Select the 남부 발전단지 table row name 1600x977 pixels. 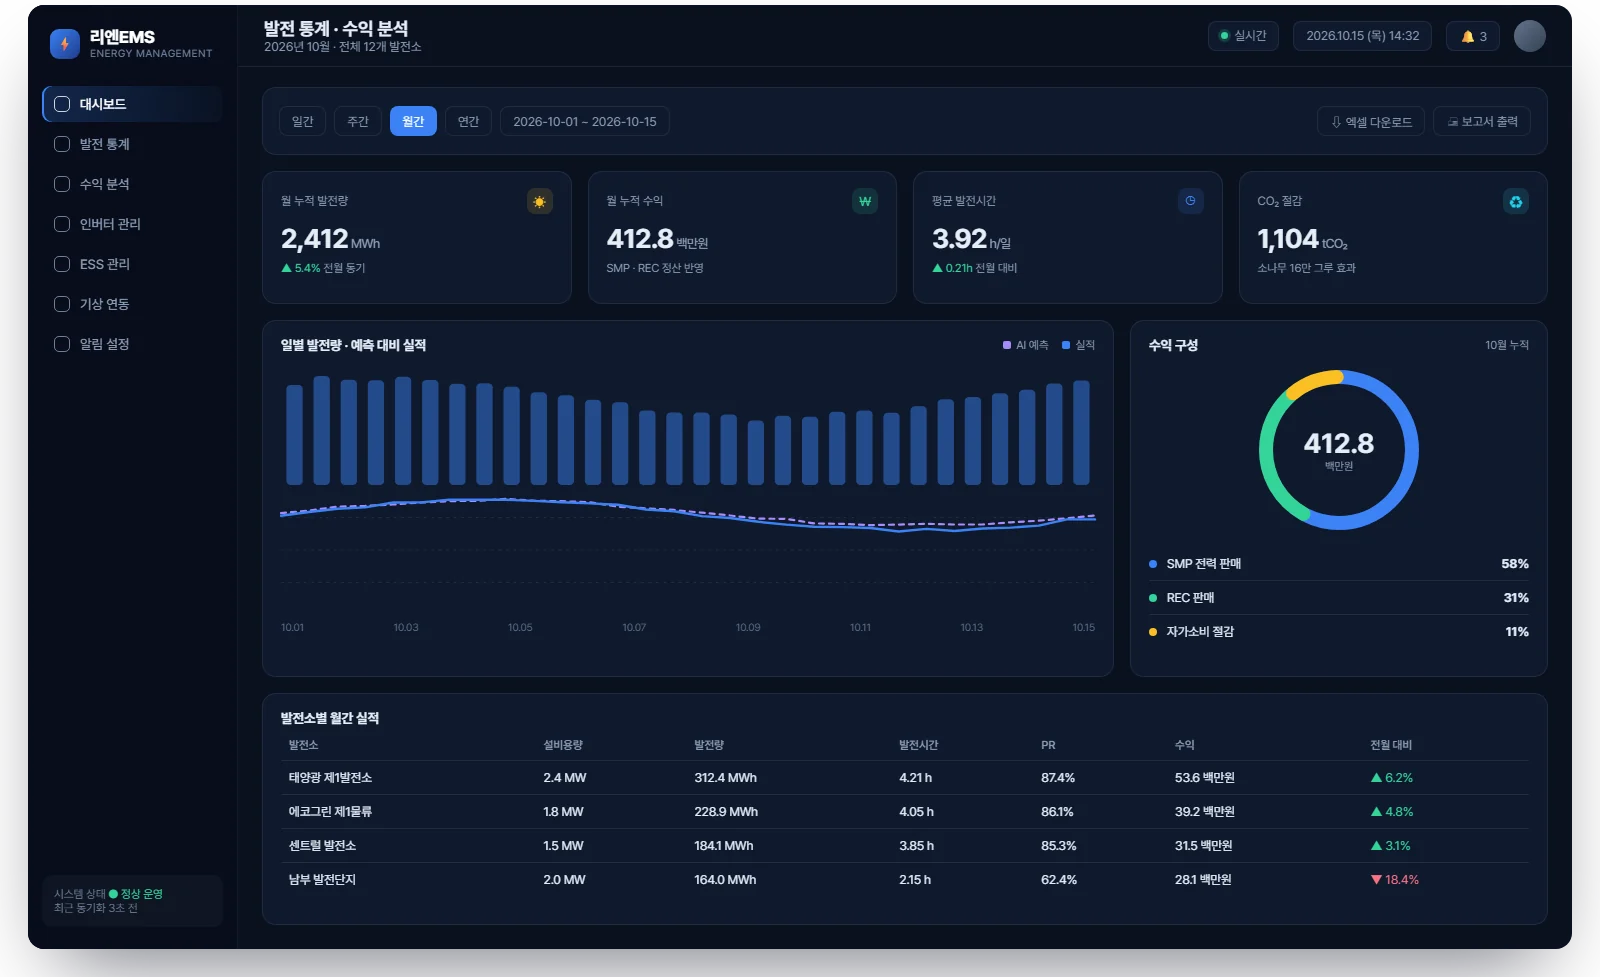[322, 880]
